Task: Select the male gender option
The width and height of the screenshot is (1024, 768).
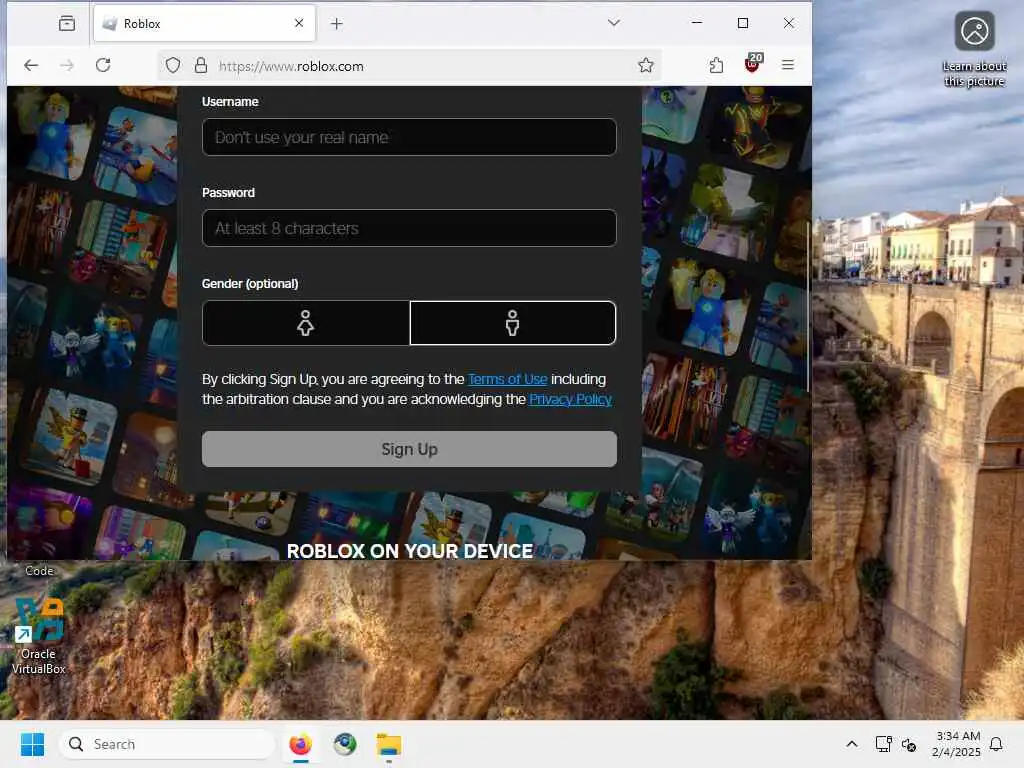Action: pos(513,323)
